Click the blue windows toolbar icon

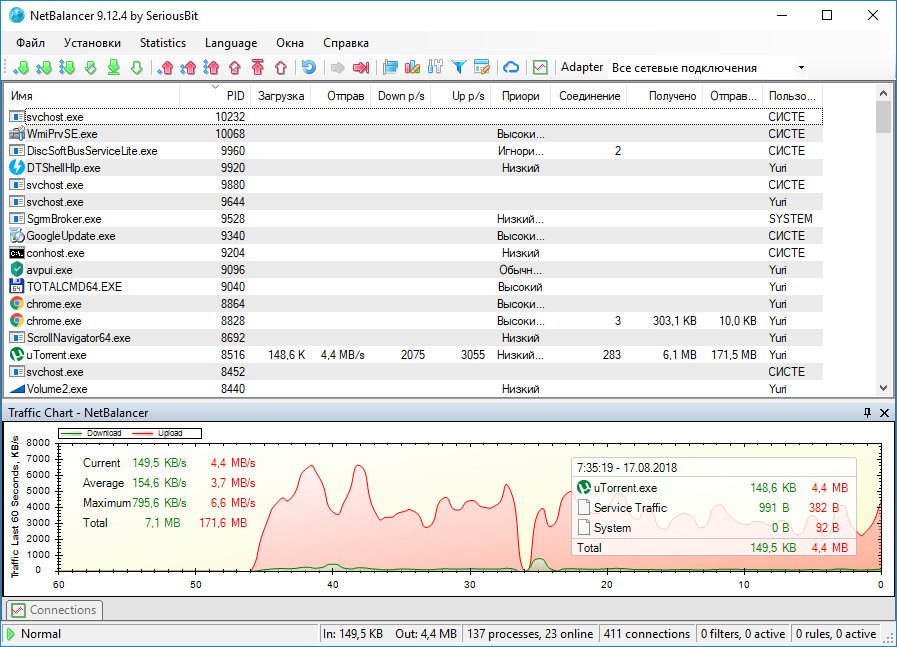tap(390, 68)
